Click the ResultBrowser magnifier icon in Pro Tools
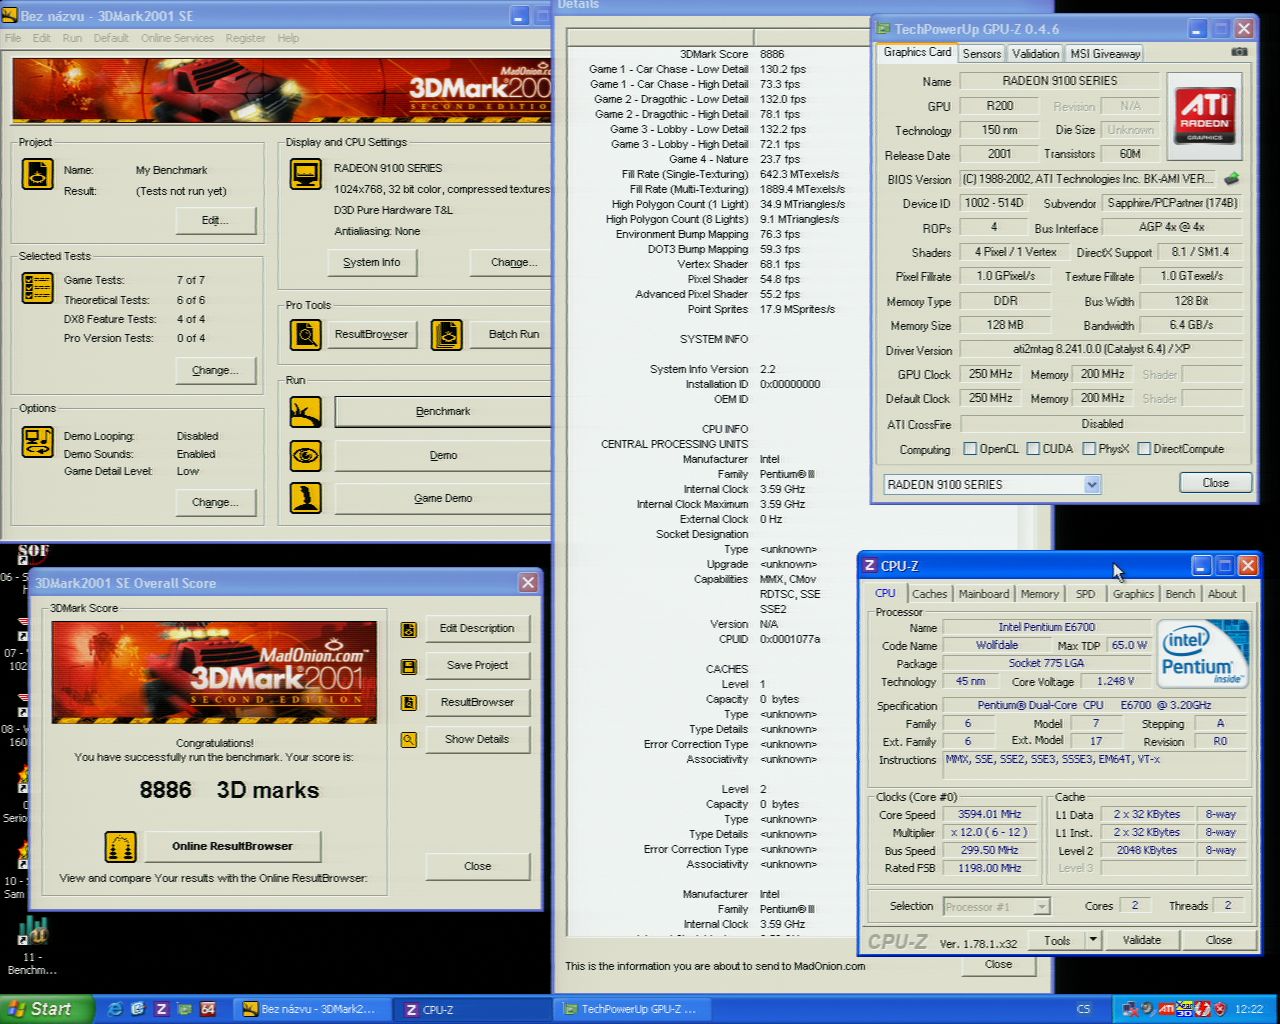Viewport: 1280px width, 1024px height. pyautogui.click(x=305, y=334)
